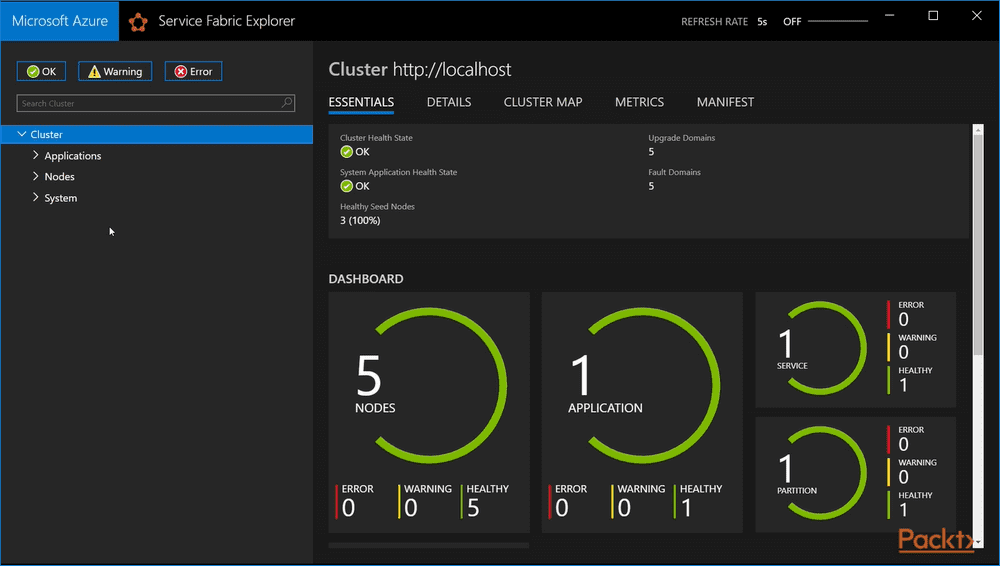Click the REFRESH RATE label

pos(714,22)
